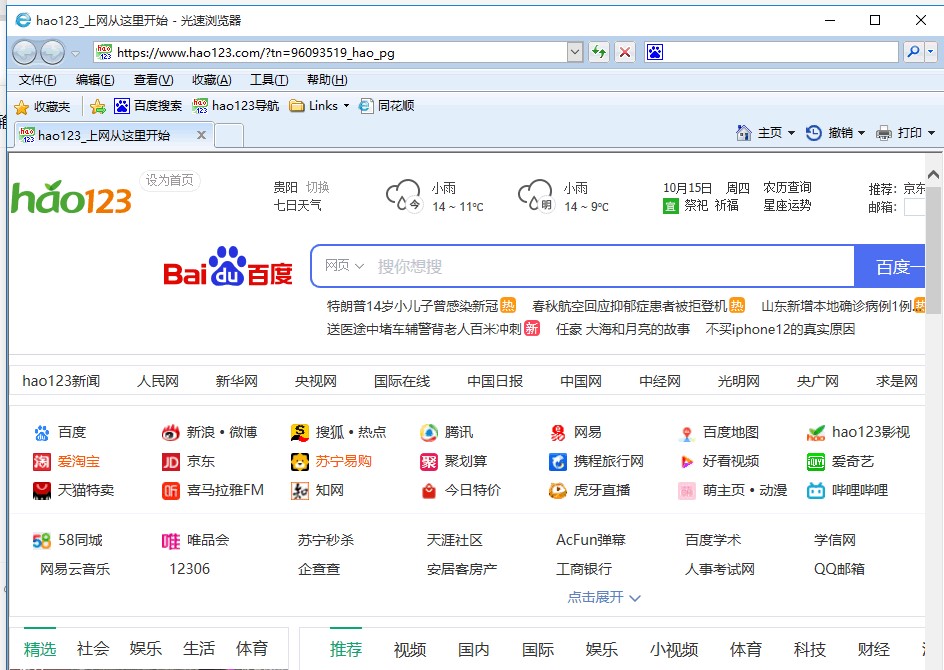Screen dimensions: 944x670
Task: Switch to the 视频 tab in bottom navigation
Action: click(x=410, y=649)
